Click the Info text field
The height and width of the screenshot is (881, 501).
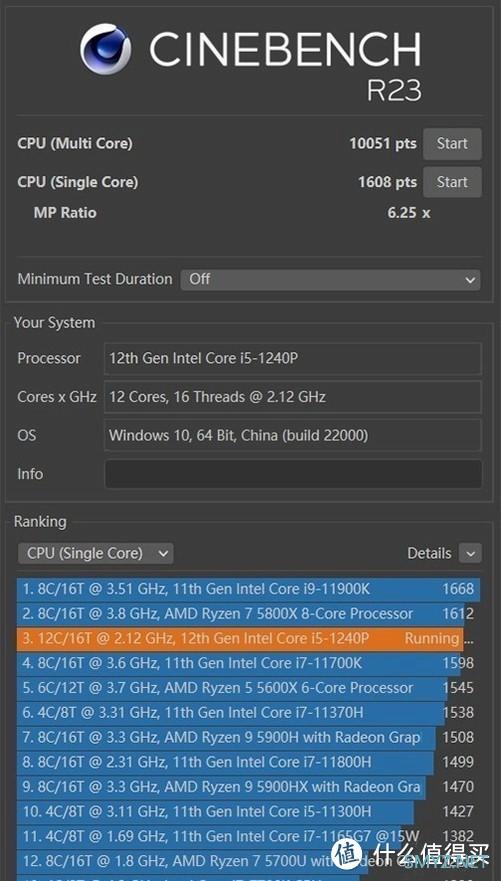pyautogui.click(x=293, y=474)
